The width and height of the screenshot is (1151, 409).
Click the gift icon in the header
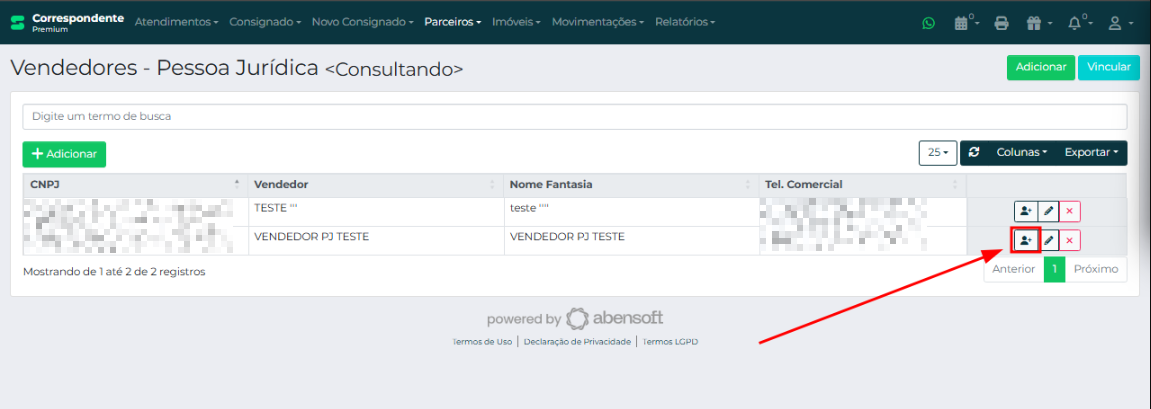click(x=1037, y=23)
